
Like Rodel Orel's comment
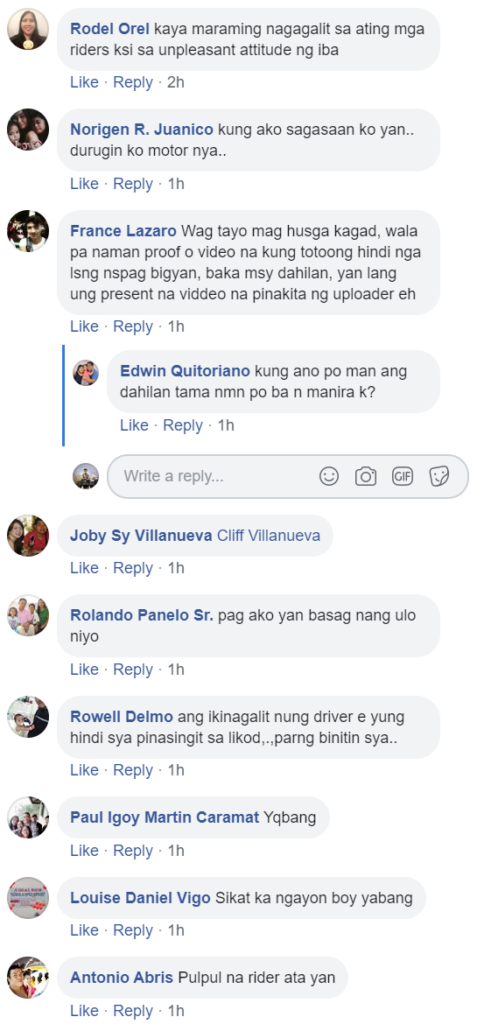[x=84, y=82]
